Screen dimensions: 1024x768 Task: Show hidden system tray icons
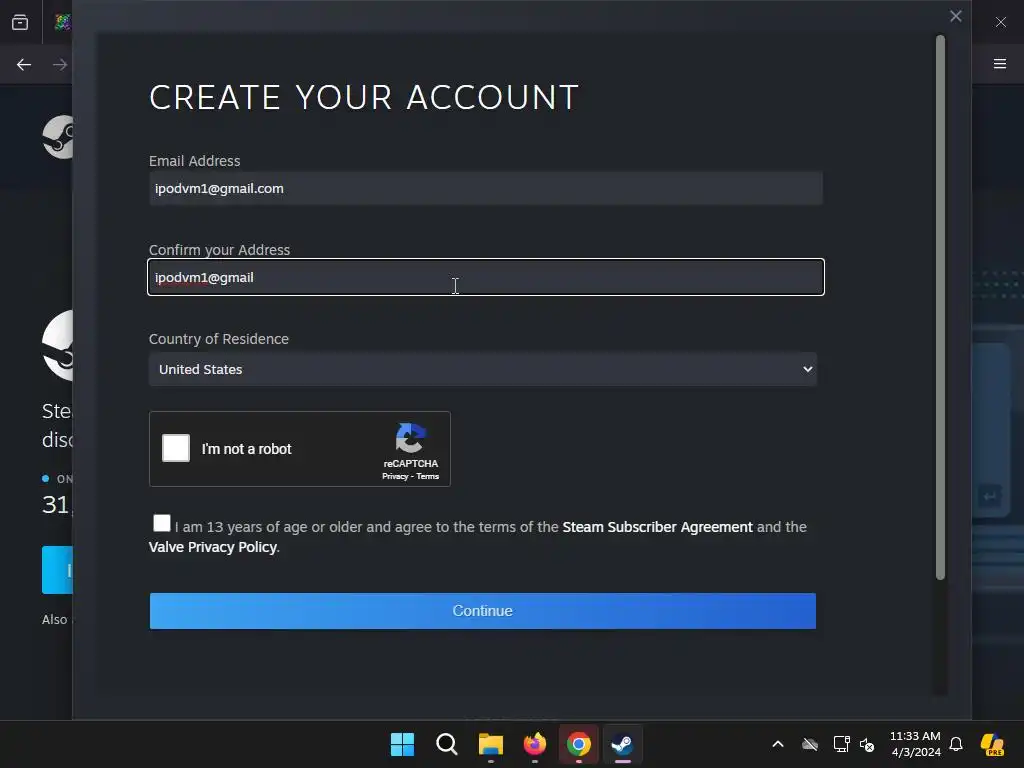(x=778, y=744)
